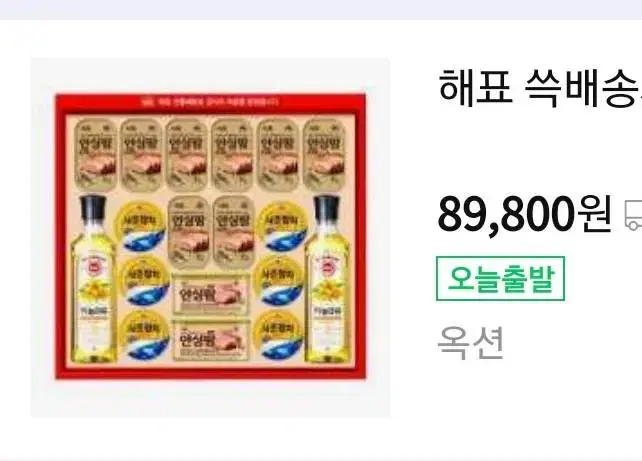
Task: Select the 89,800원 price text
Action: [525, 215]
